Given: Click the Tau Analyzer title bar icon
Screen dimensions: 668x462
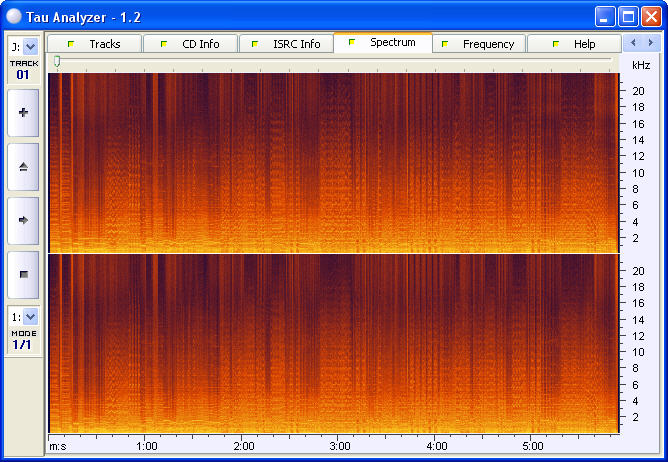Looking at the screenshot, I should click(14, 16).
